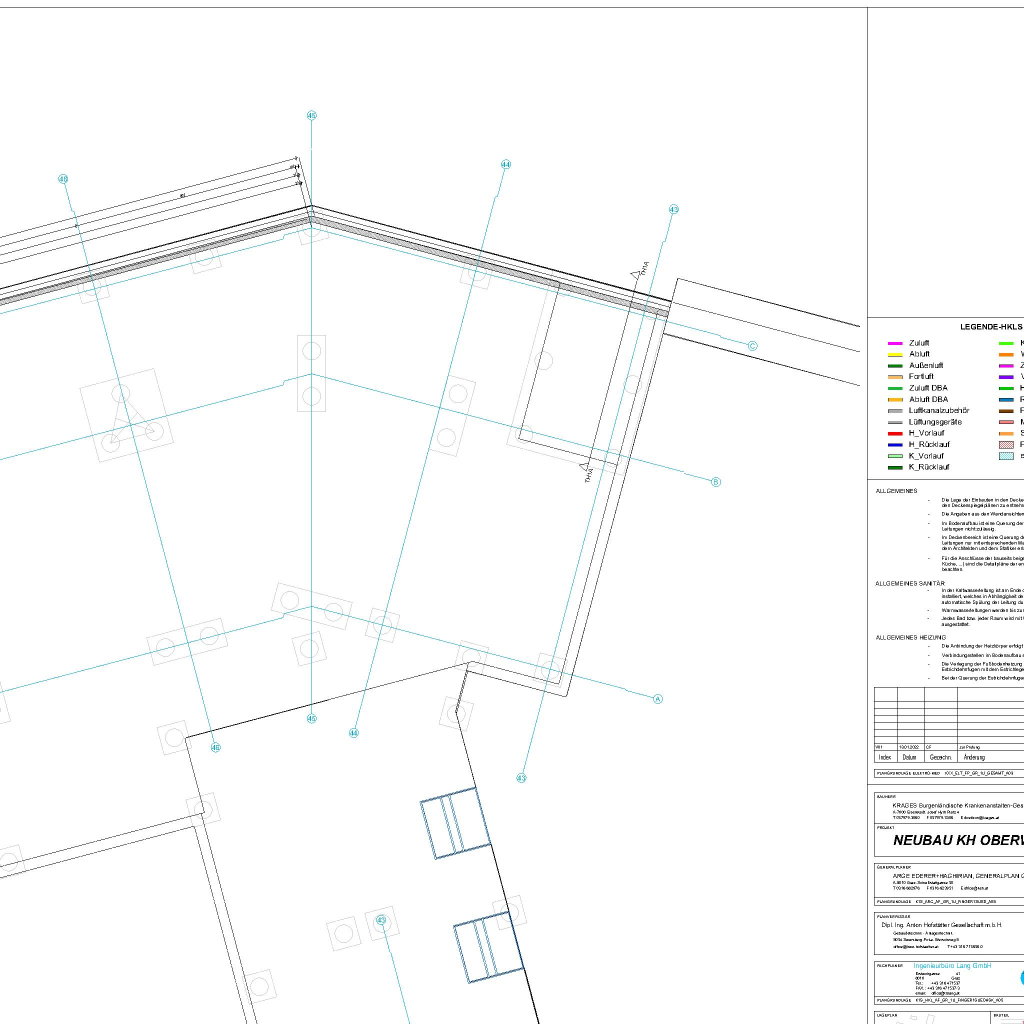Select grid axis bubble 45 at top
The image size is (1024, 1024).
(311, 116)
